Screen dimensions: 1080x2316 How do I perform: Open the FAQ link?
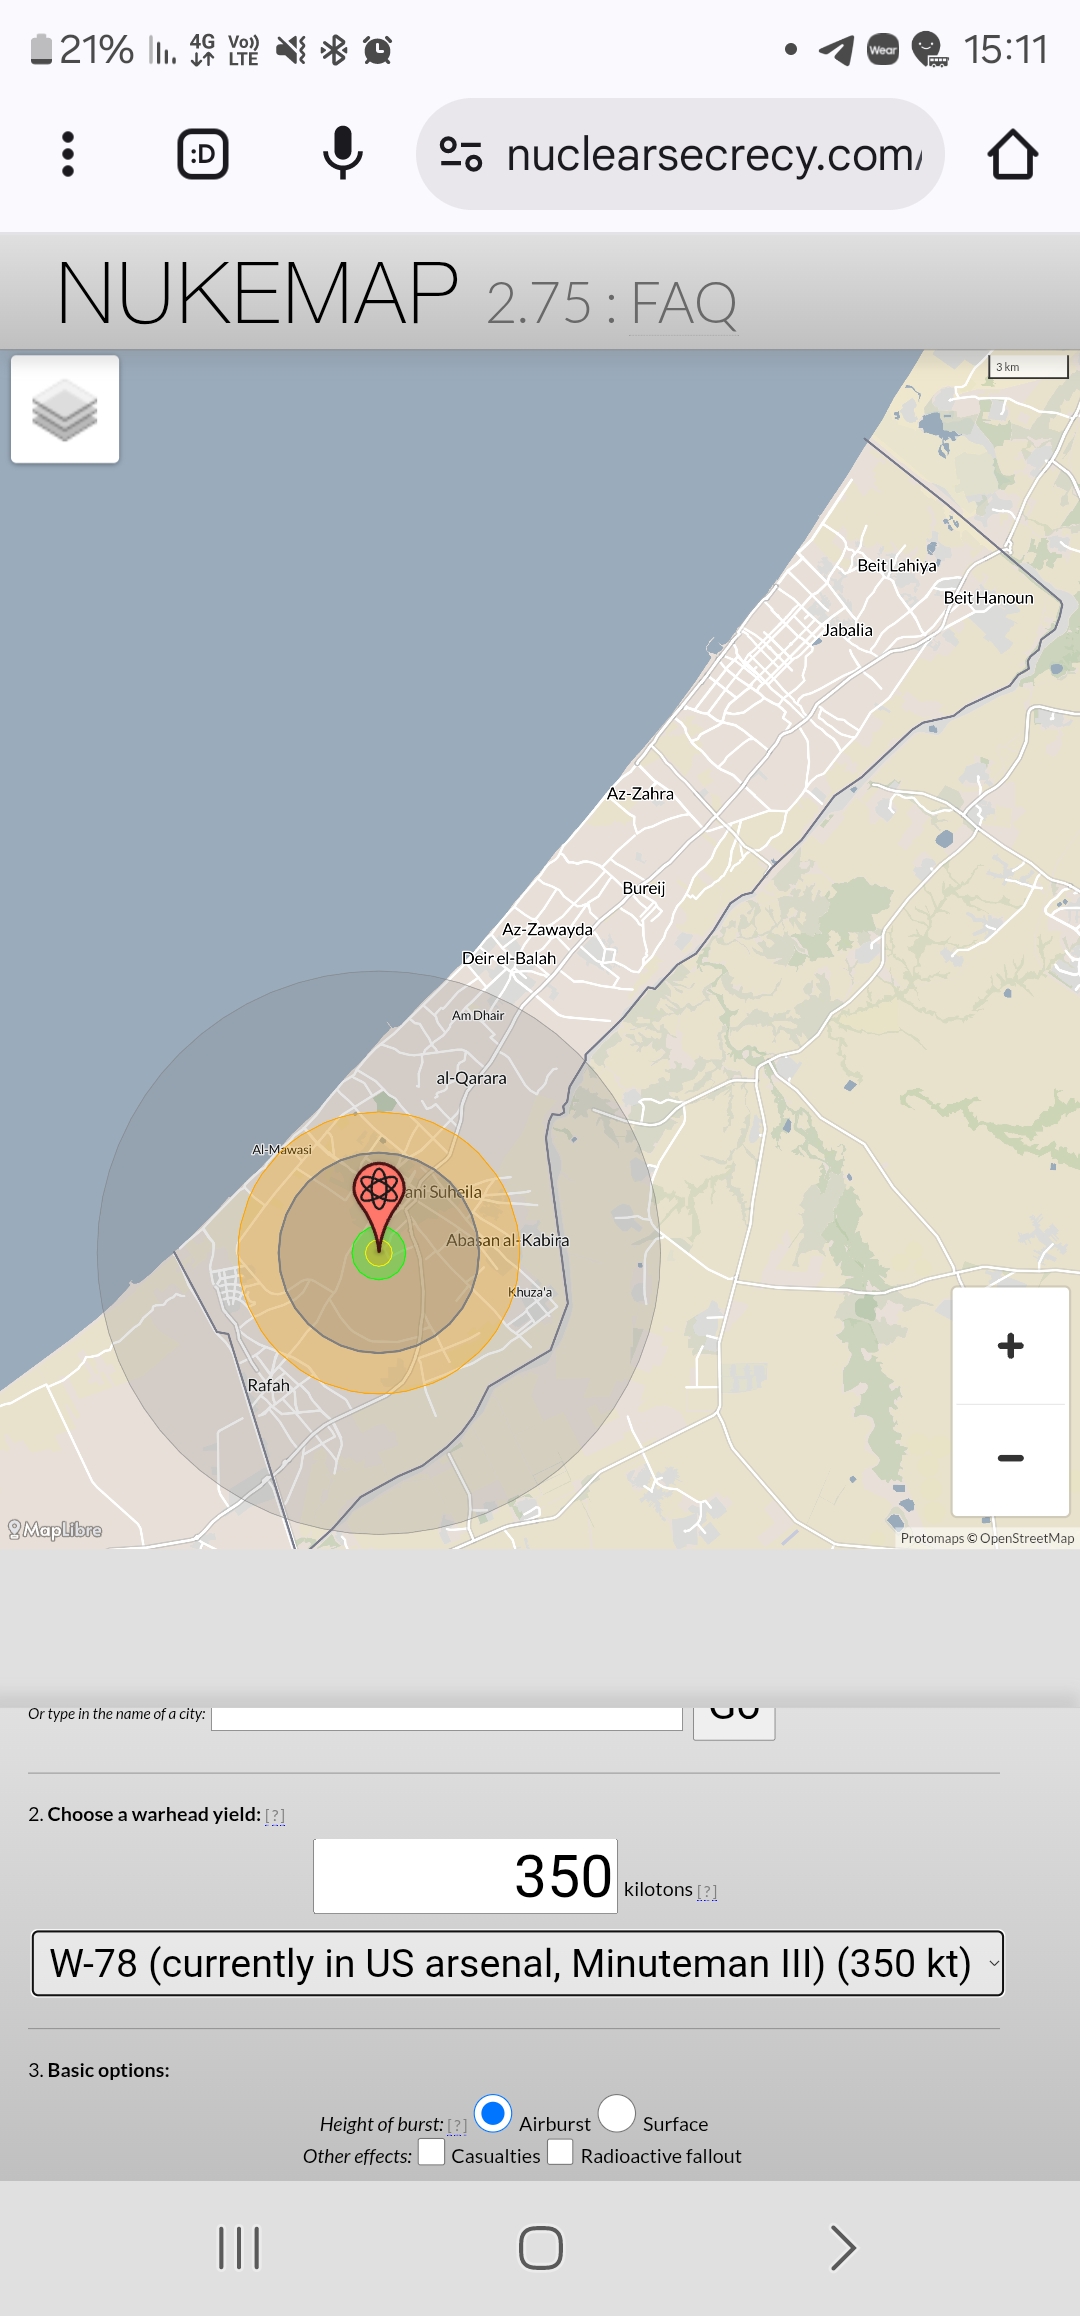pyautogui.click(x=684, y=303)
